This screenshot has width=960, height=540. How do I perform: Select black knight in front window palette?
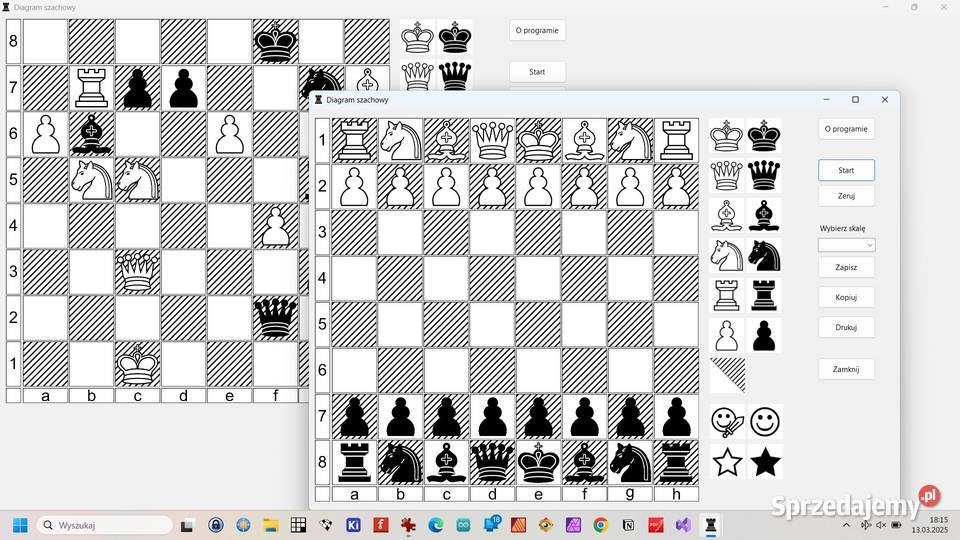point(764,255)
